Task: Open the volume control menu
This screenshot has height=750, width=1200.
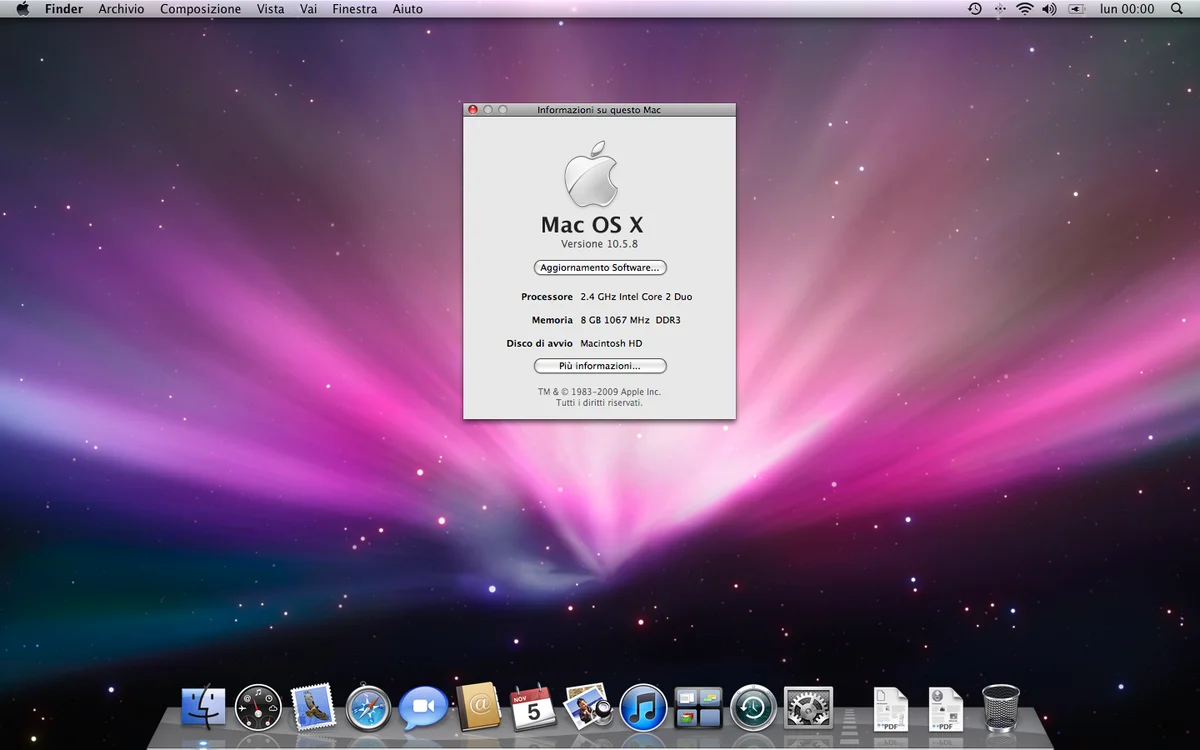Action: tap(1049, 9)
